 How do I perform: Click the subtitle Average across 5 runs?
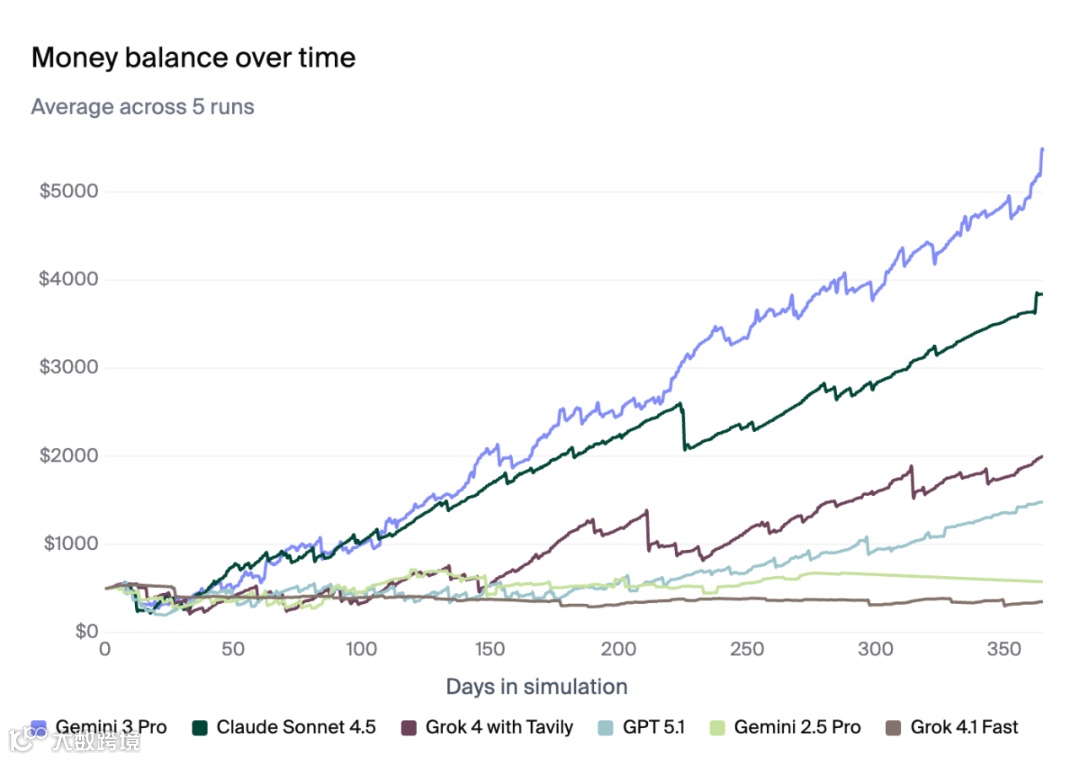pos(143,107)
